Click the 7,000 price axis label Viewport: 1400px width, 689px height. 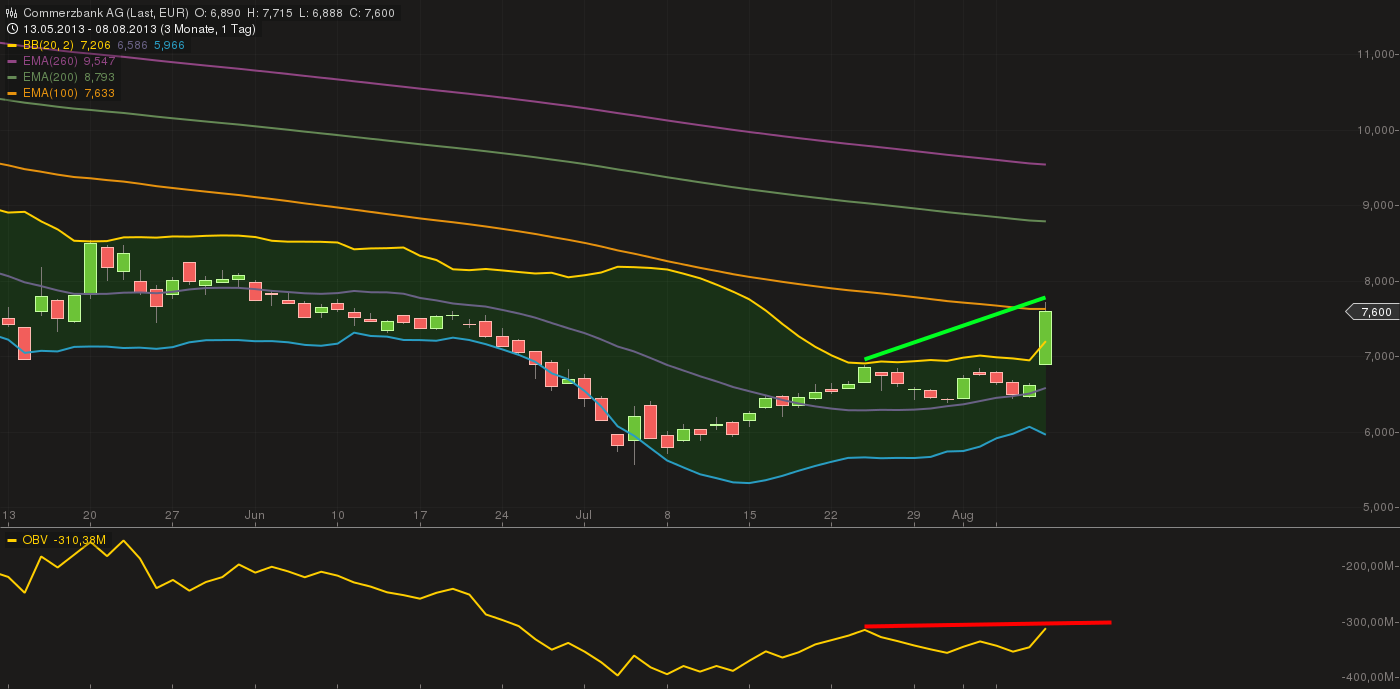click(x=1381, y=356)
